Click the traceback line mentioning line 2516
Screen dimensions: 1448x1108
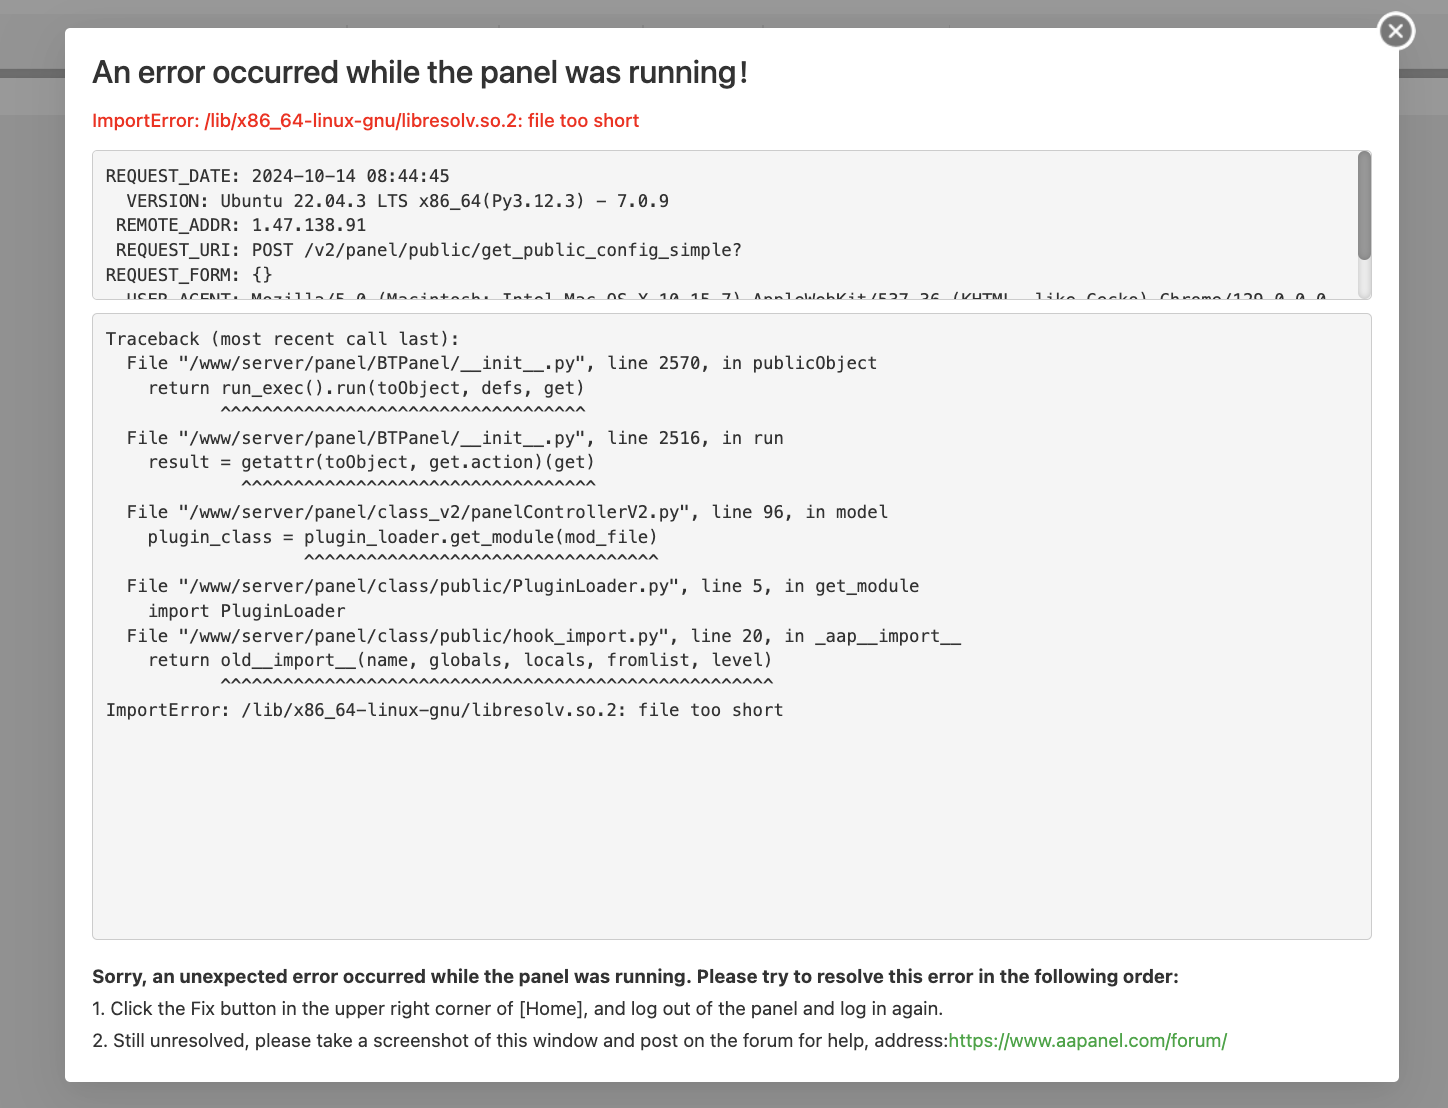pyautogui.click(x=455, y=438)
